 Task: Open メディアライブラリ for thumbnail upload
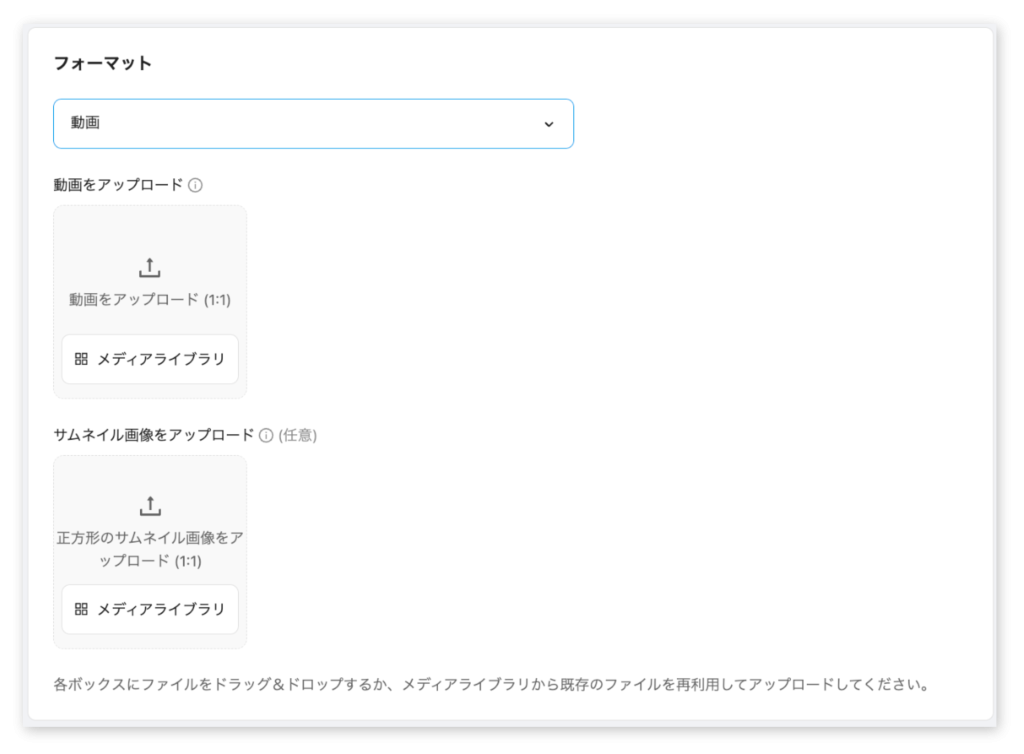(x=150, y=609)
